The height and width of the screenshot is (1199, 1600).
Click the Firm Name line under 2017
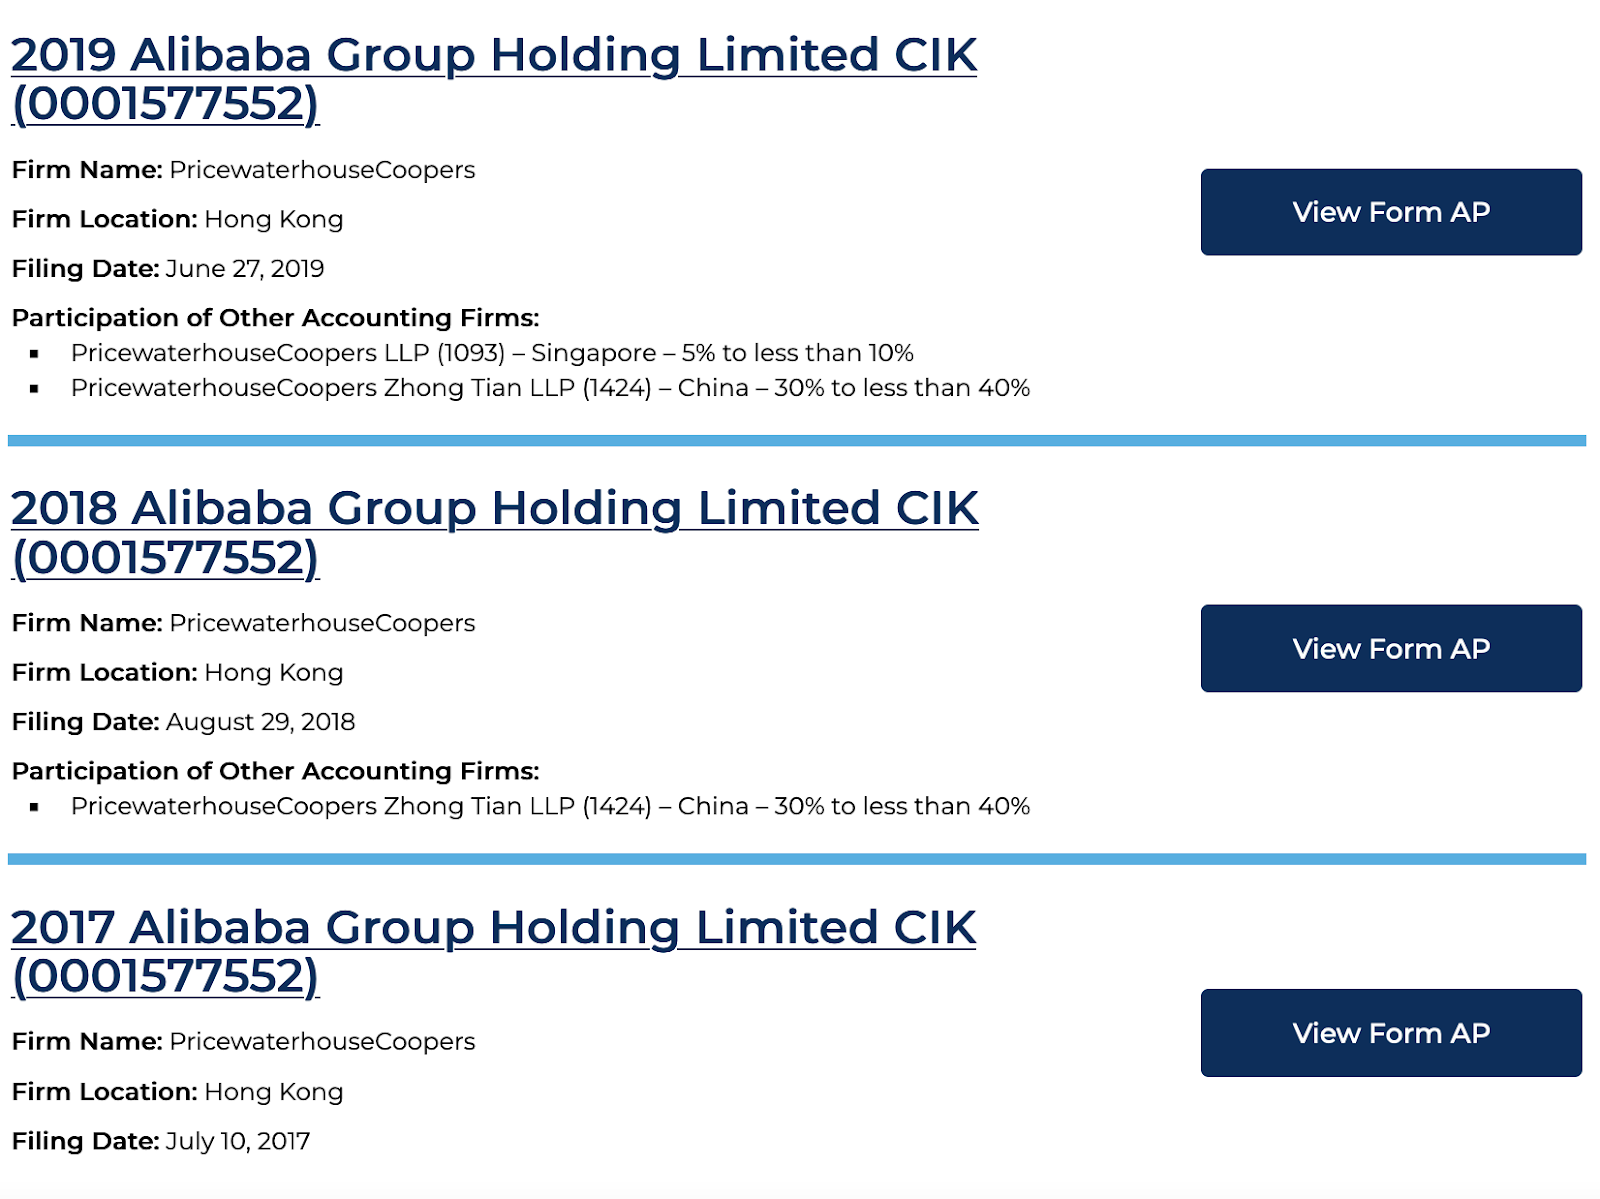coord(243,1041)
